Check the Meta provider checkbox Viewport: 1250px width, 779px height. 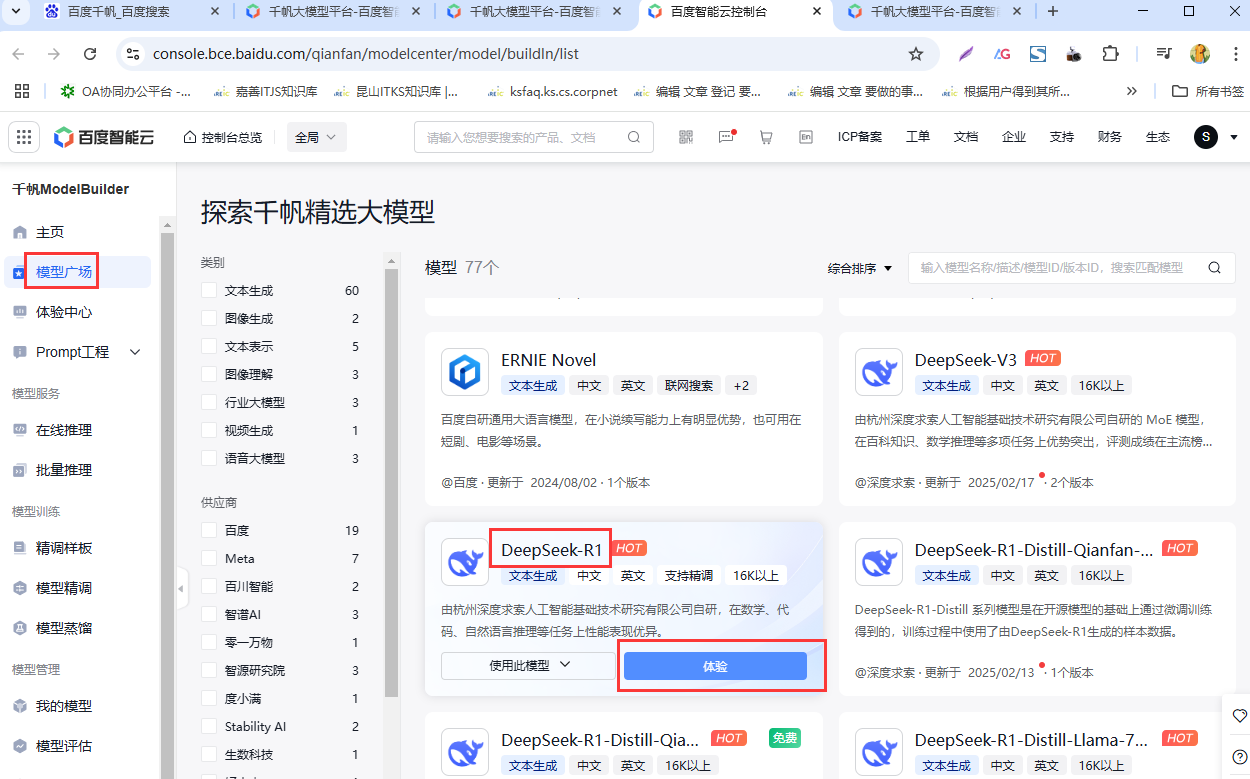[x=209, y=559]
